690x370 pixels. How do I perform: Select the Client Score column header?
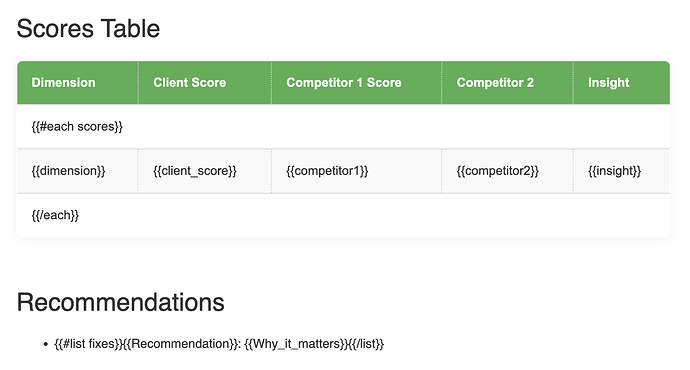coord(205,83)
